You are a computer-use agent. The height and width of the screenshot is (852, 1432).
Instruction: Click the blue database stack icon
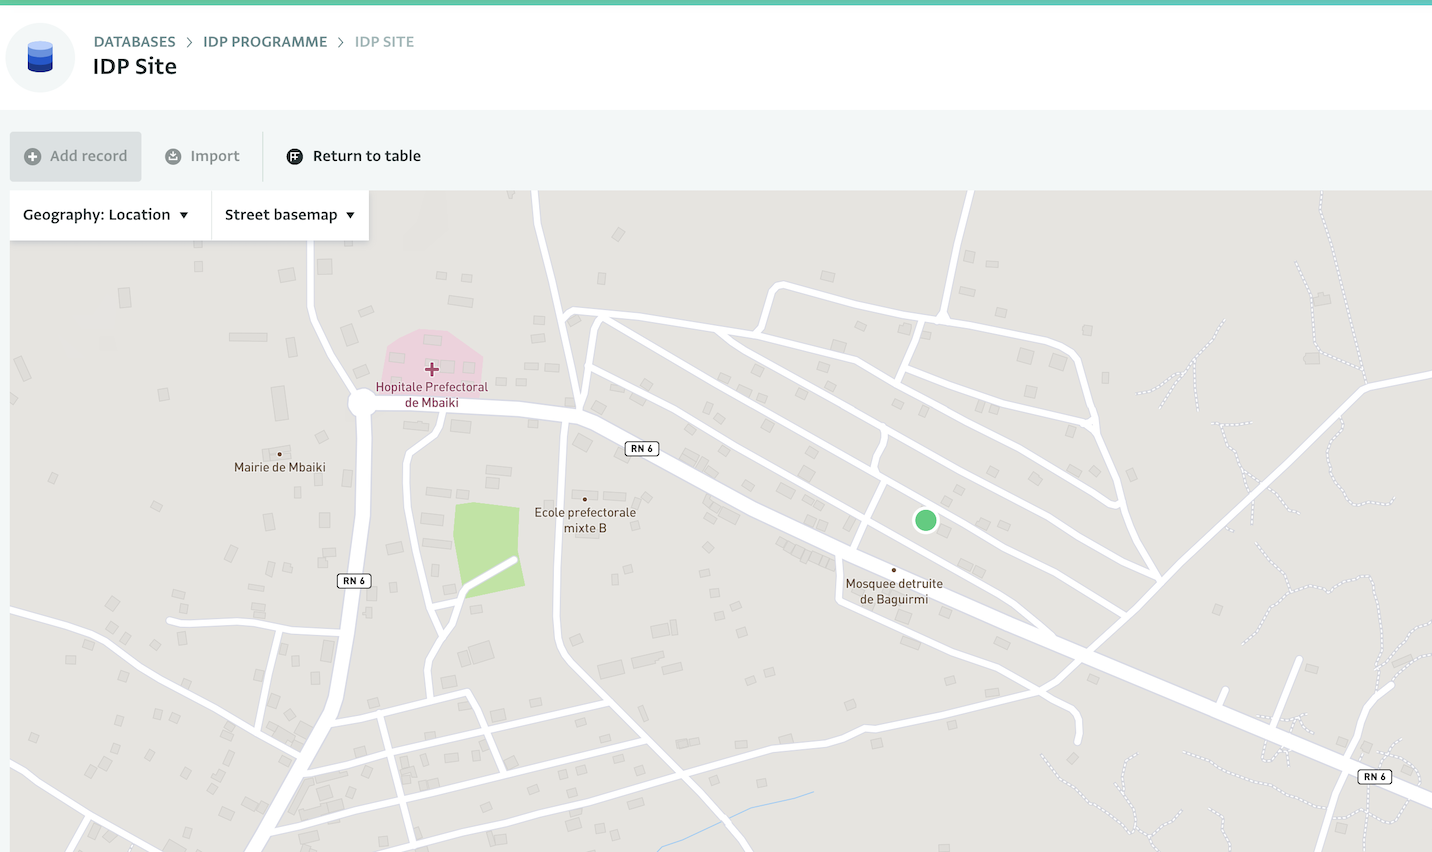coord(40,57)
